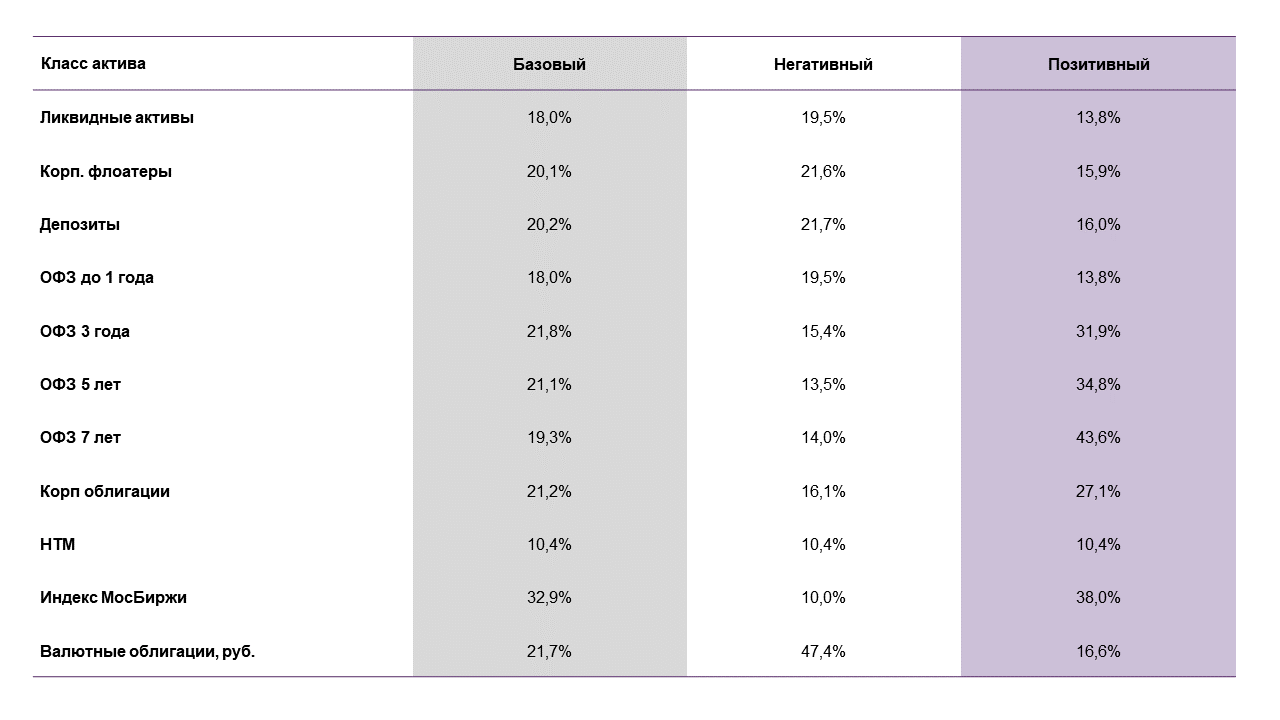Select the 21,7% negative value for Депозиты
1280x720 pixels.
(823, 224)
